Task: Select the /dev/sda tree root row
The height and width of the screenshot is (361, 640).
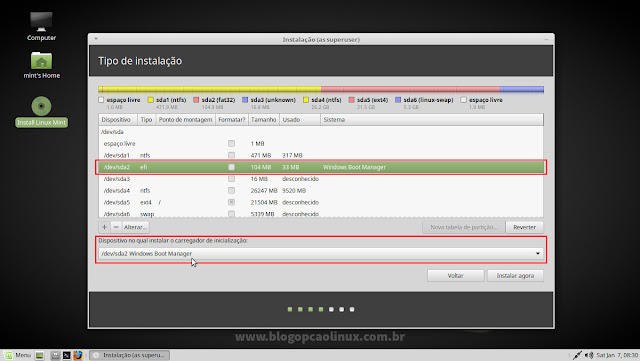Action: 321,132
